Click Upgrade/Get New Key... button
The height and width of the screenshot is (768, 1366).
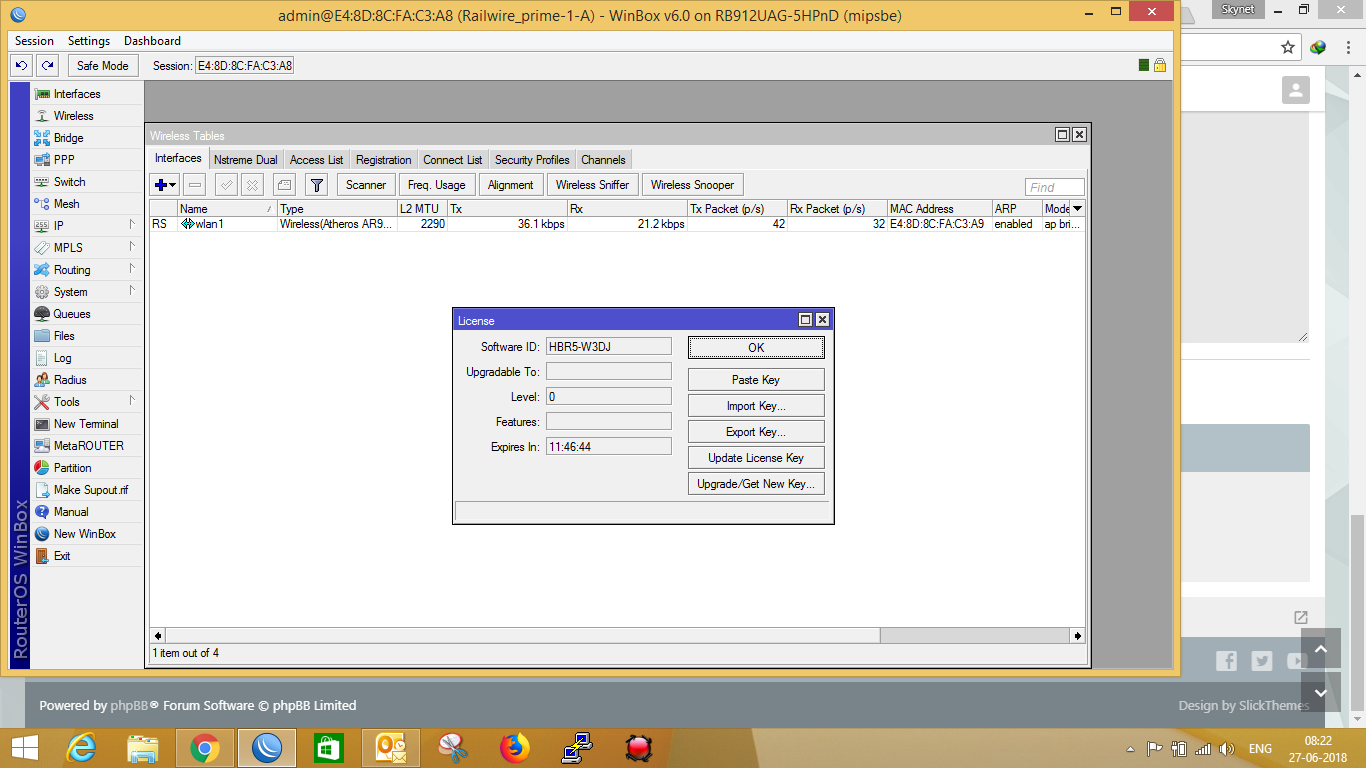point(756,484)
